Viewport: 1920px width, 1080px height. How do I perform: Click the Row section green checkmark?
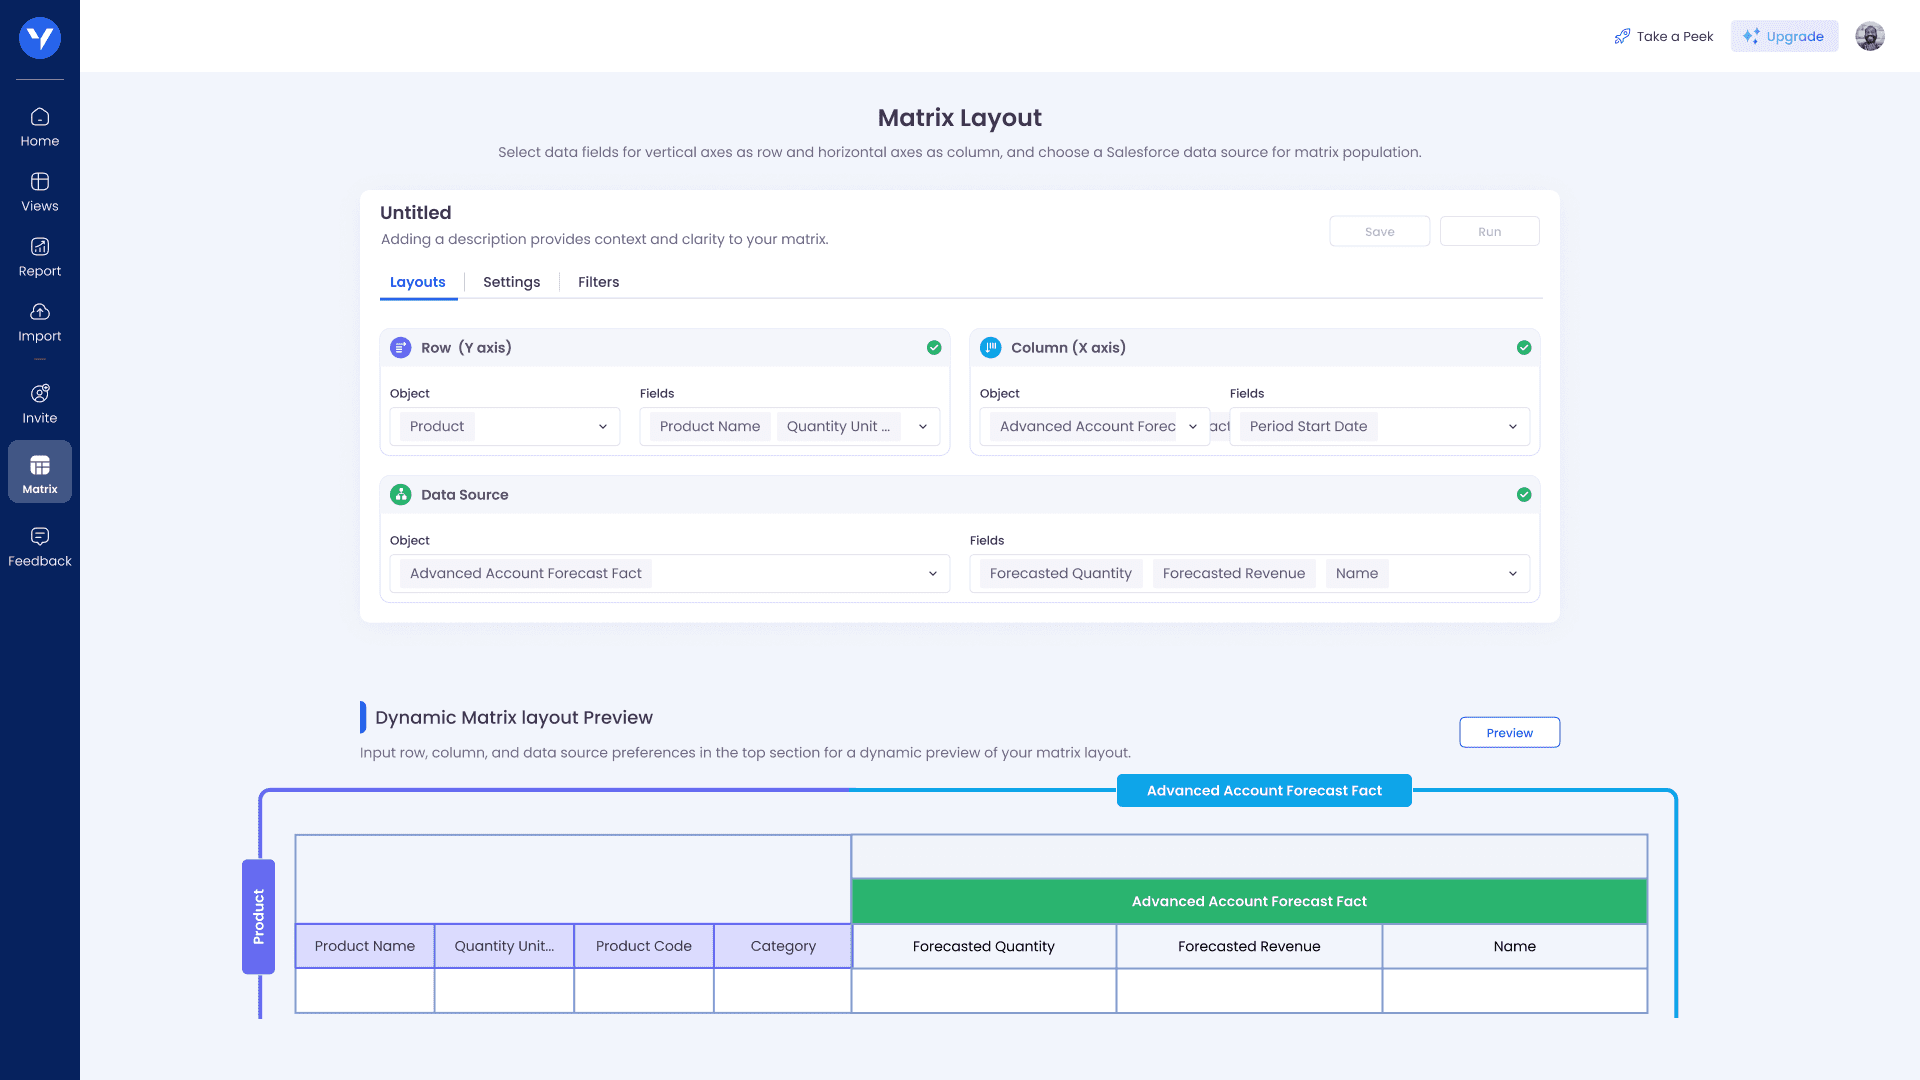point(934,348)
